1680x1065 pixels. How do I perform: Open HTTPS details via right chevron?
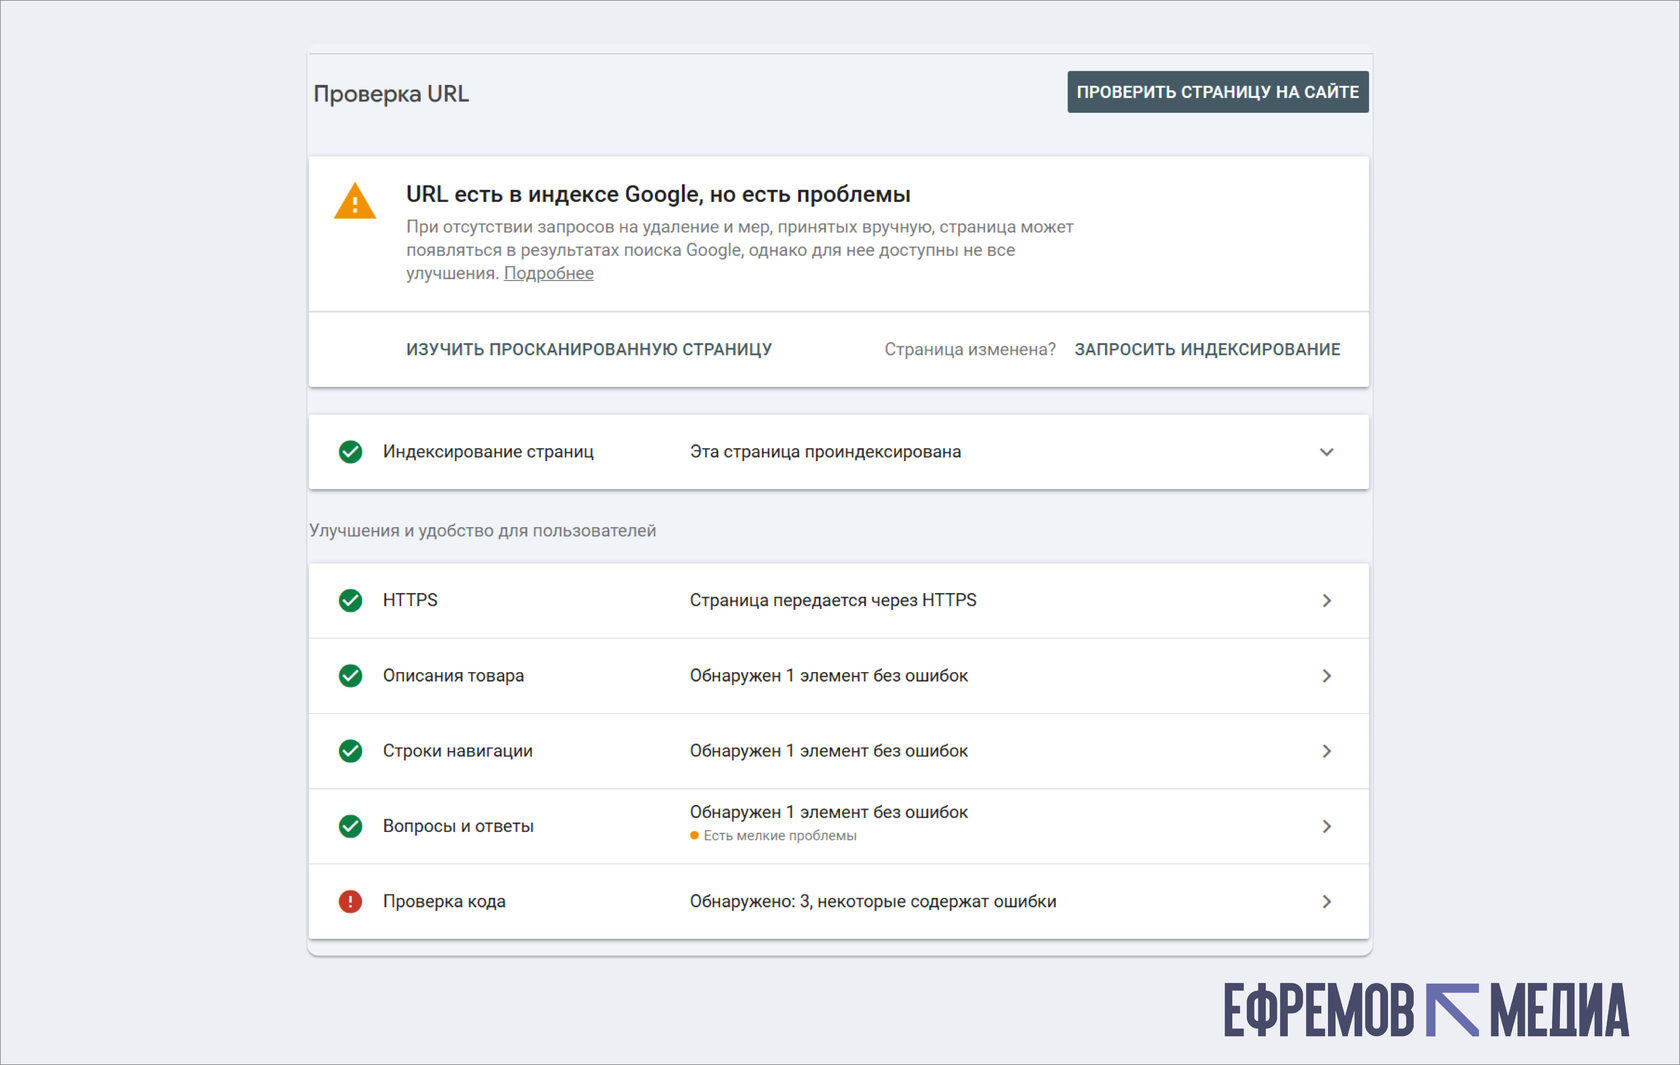pos(1326,600)
